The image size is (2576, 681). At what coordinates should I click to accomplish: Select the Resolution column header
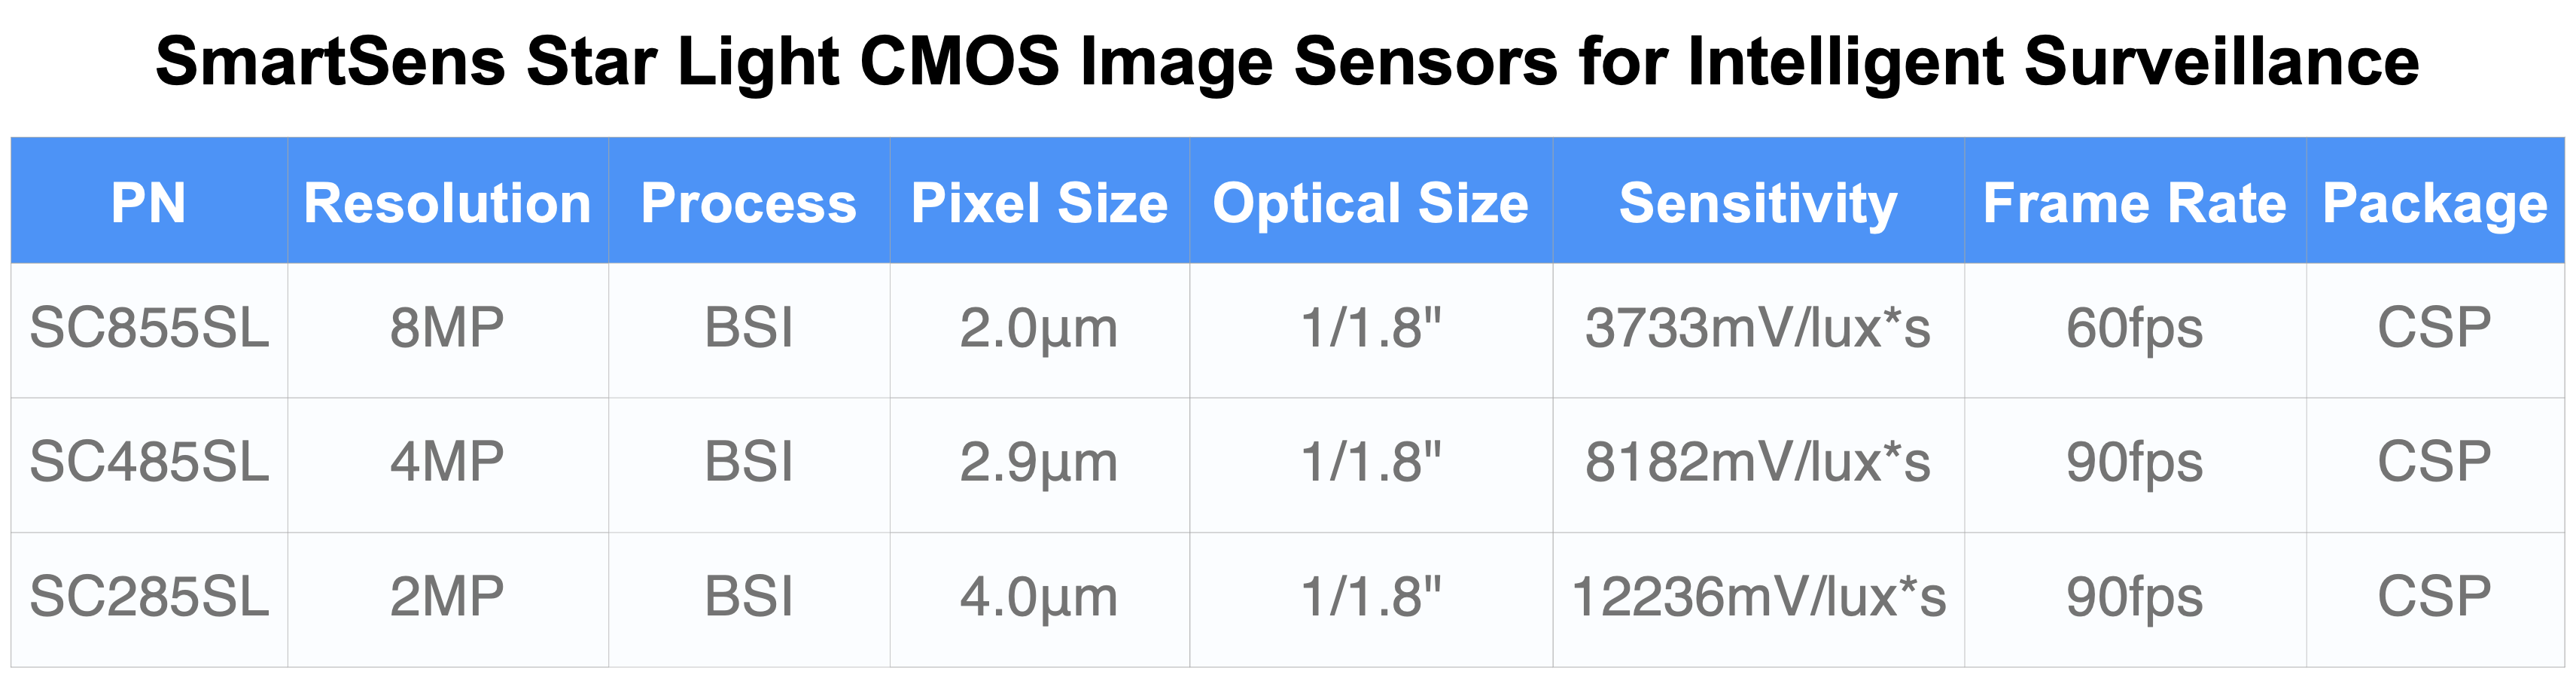[448, 202]
